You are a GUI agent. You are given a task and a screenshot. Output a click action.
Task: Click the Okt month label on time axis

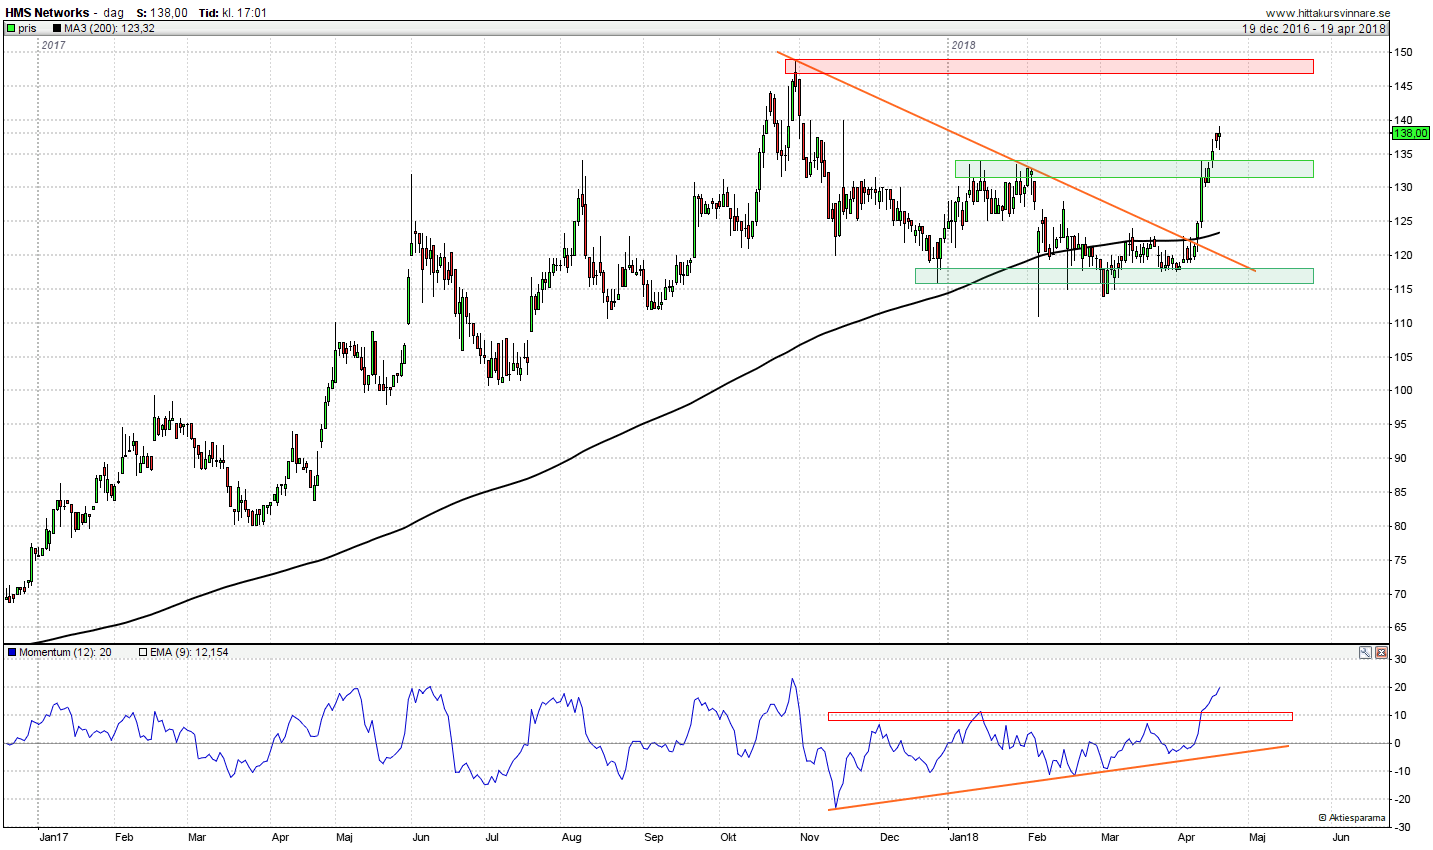(x=728, y=837)
